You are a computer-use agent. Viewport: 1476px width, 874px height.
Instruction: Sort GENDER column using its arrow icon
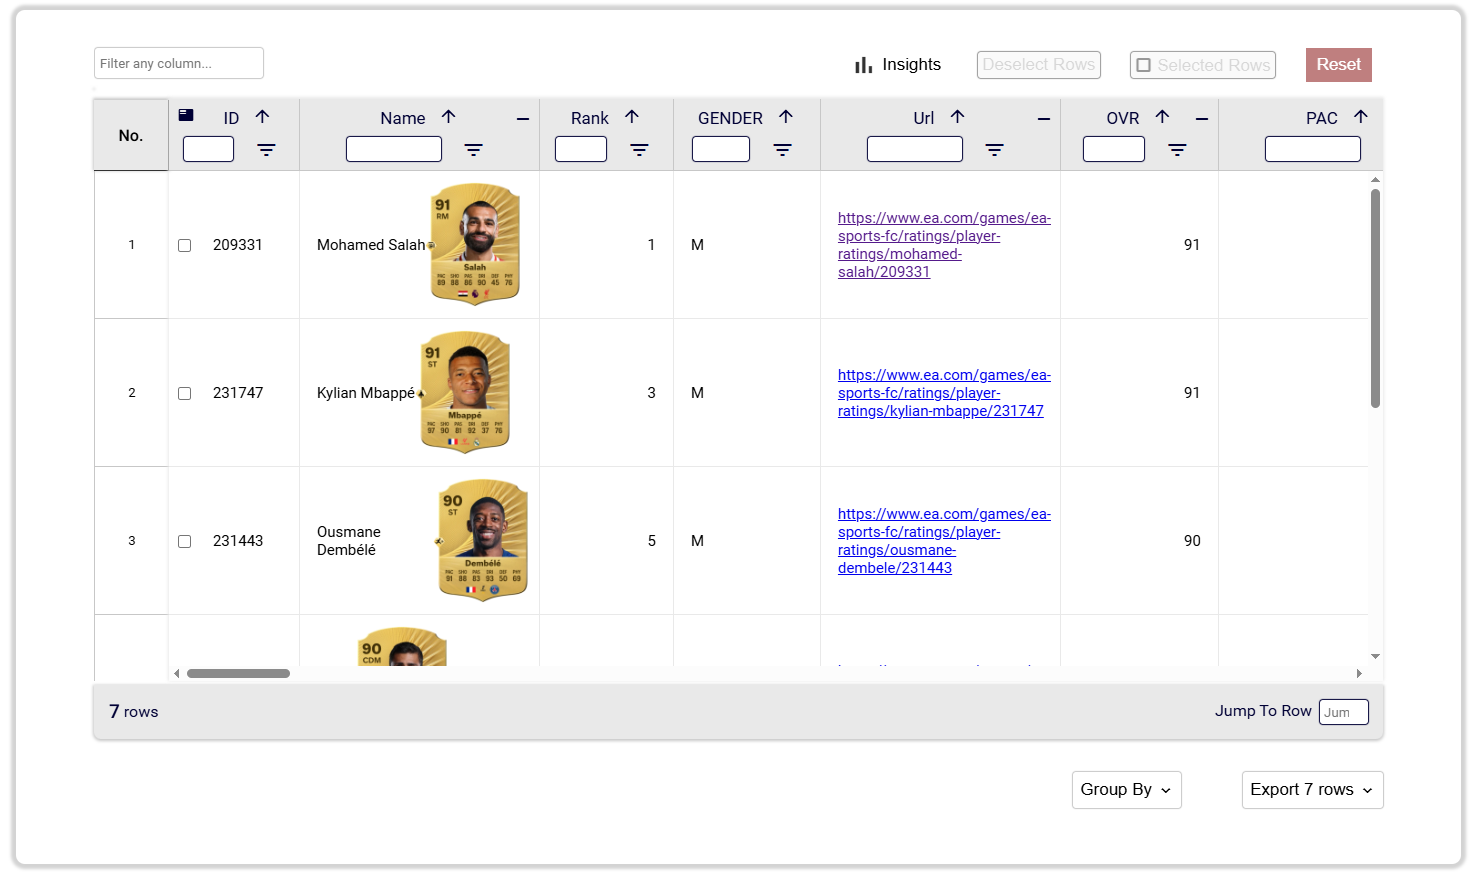[x=786, y=117]
